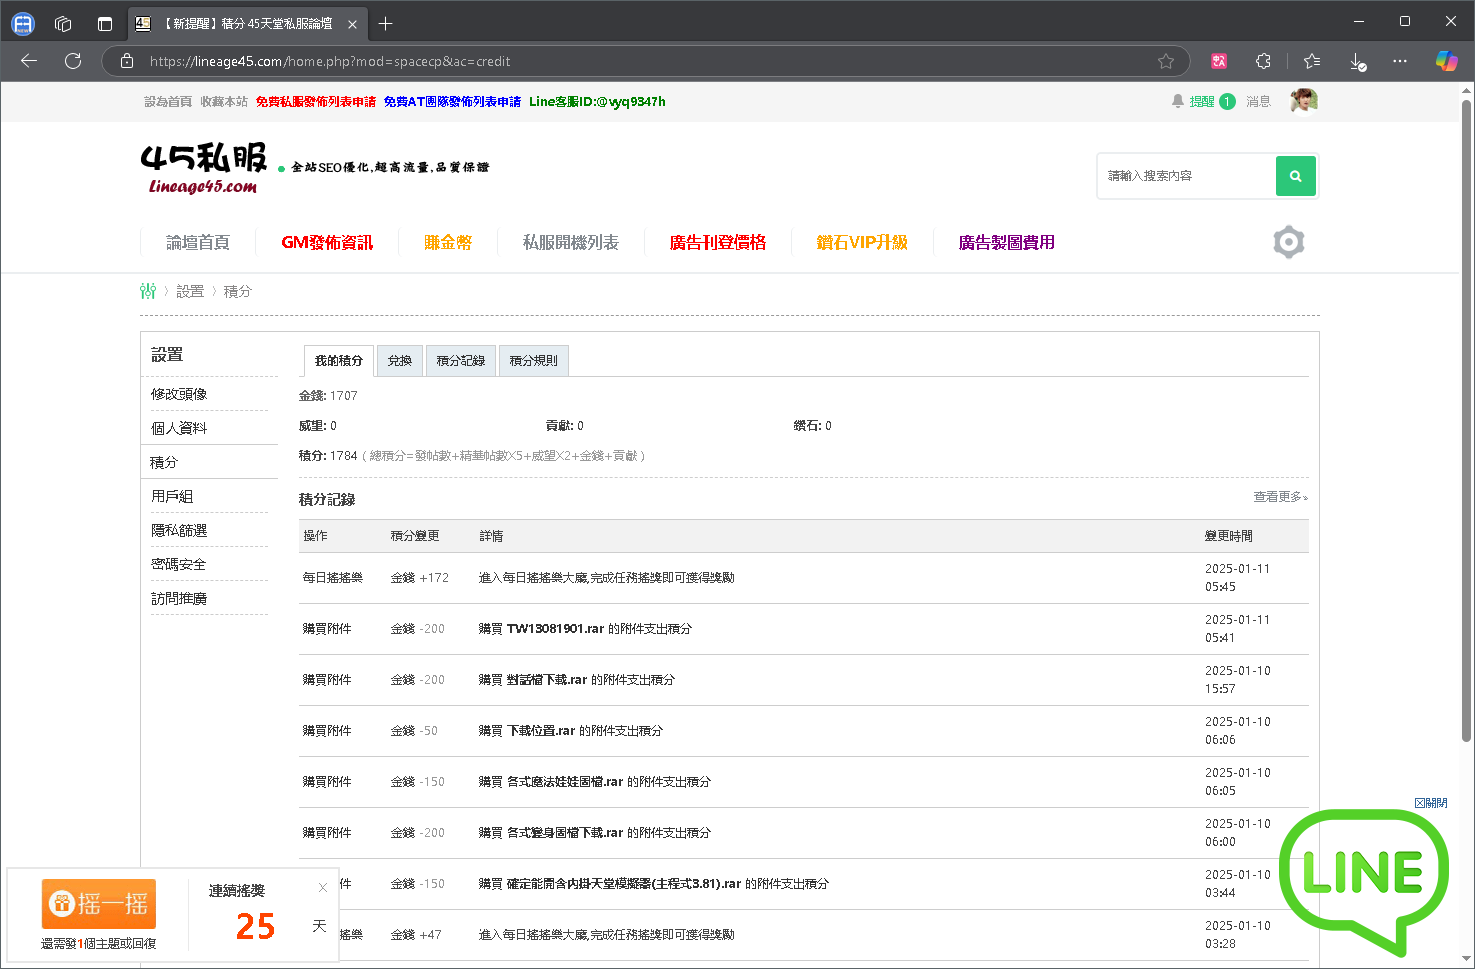
Task: Open the gear settings icon by navigation
Action: (1289, 242)
